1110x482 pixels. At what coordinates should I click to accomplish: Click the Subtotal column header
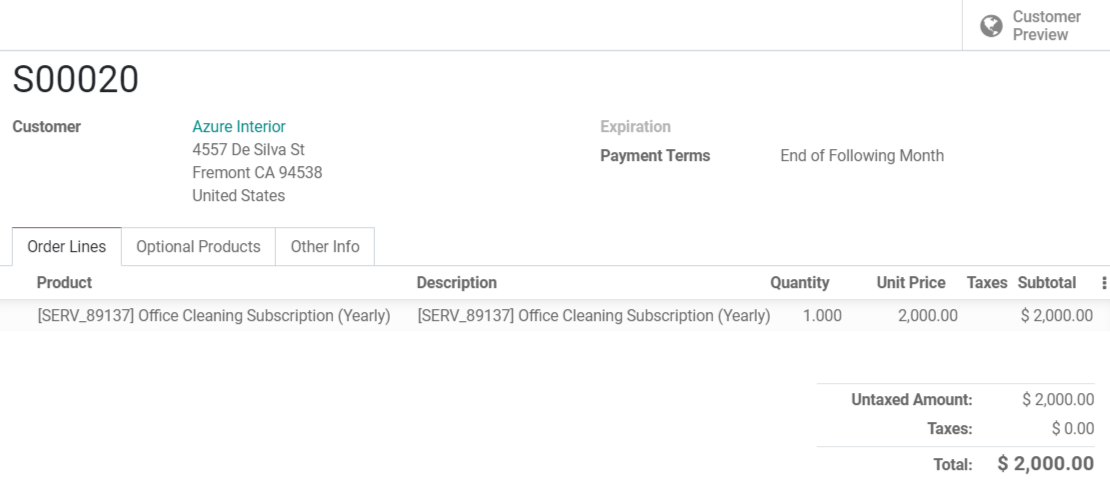(1046, 283)
